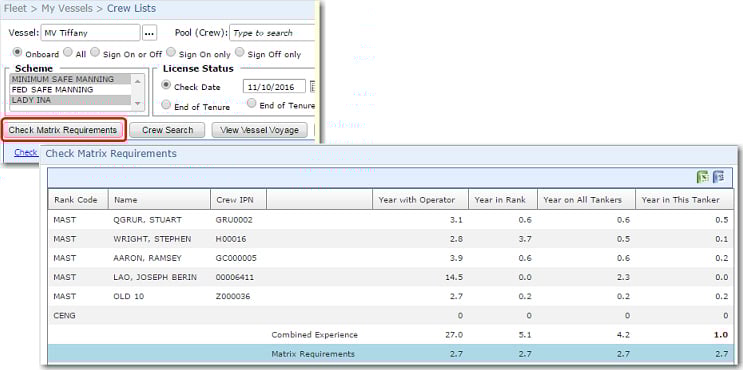Select the LAO, JOSEPH BERIN row name
This screenshot has width=743, height=370.
click(x=155, y=277)
